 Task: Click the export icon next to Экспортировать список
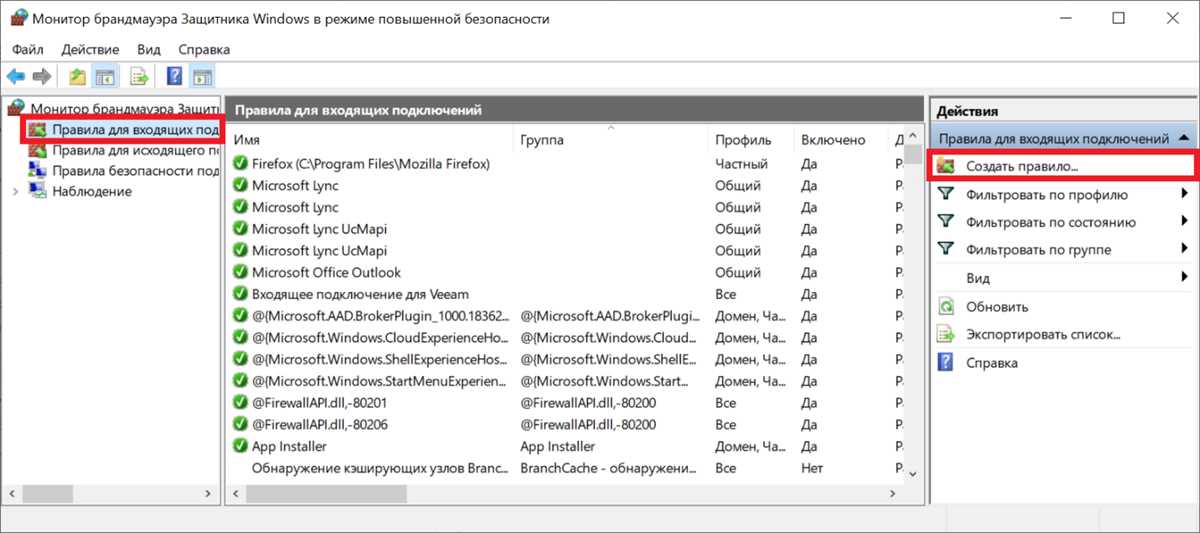point(945,334)
